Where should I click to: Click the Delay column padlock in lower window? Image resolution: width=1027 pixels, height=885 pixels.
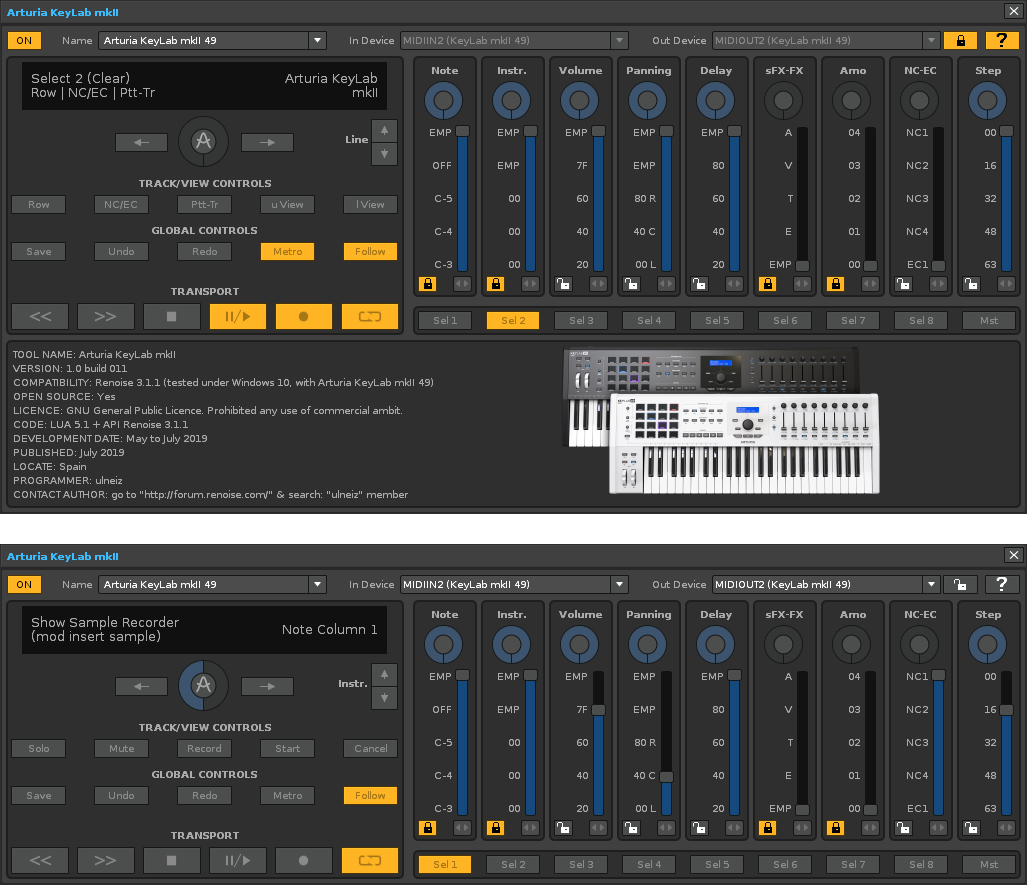(x=700, y=828)
